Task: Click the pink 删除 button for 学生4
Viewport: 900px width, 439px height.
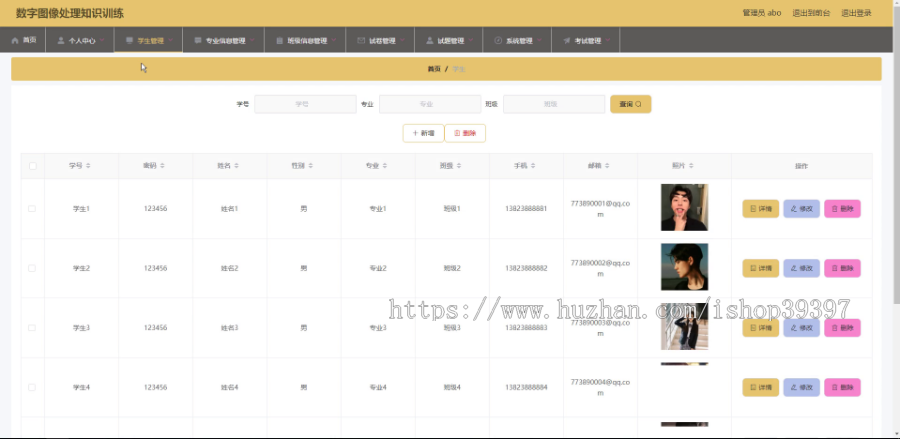Action: (842, 387)
